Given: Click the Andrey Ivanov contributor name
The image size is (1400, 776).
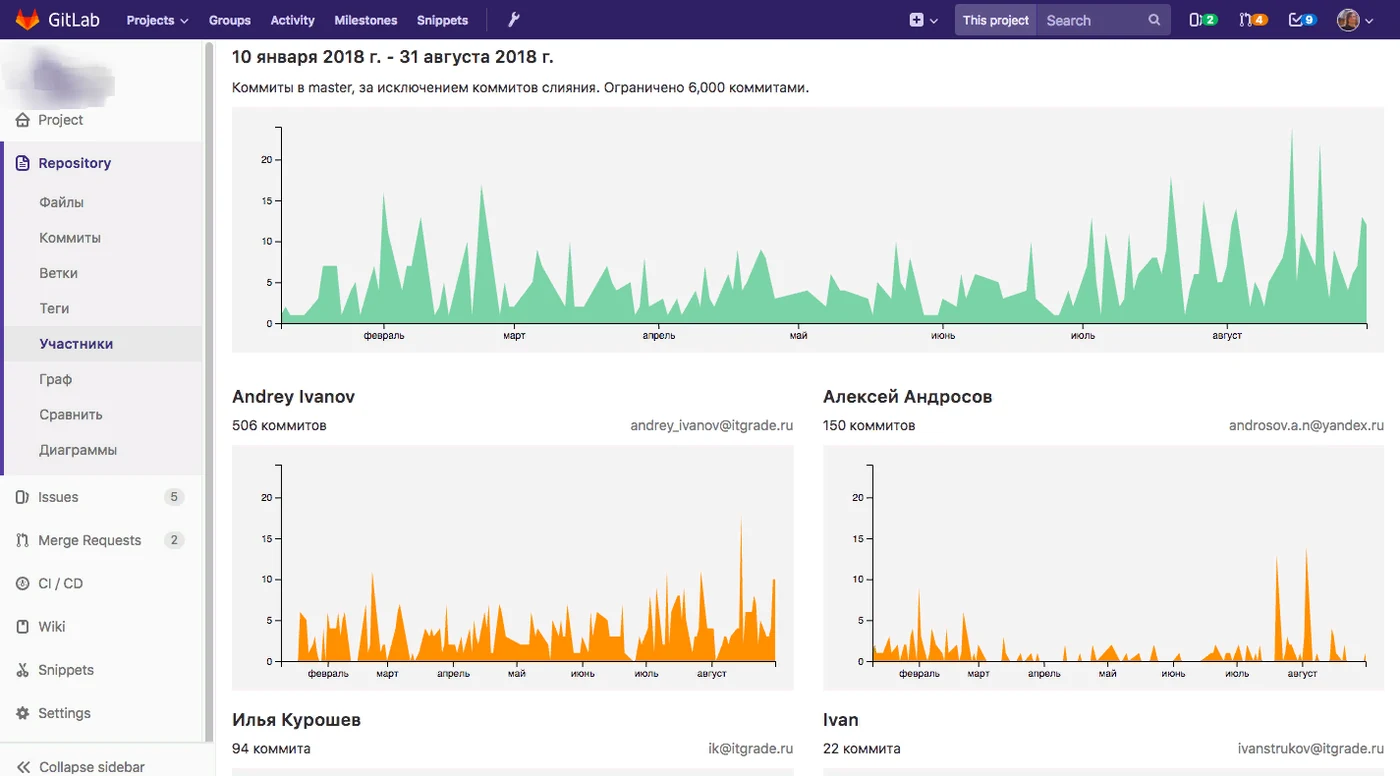Looking at the screenshot, I should point(293,397).
